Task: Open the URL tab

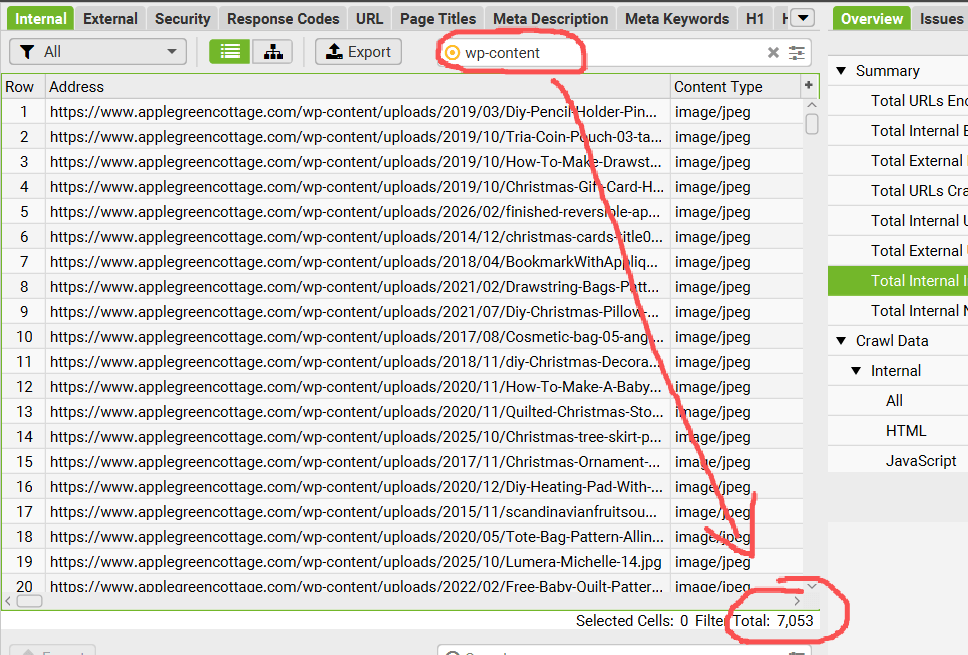Action: click(x=370, y=19)
